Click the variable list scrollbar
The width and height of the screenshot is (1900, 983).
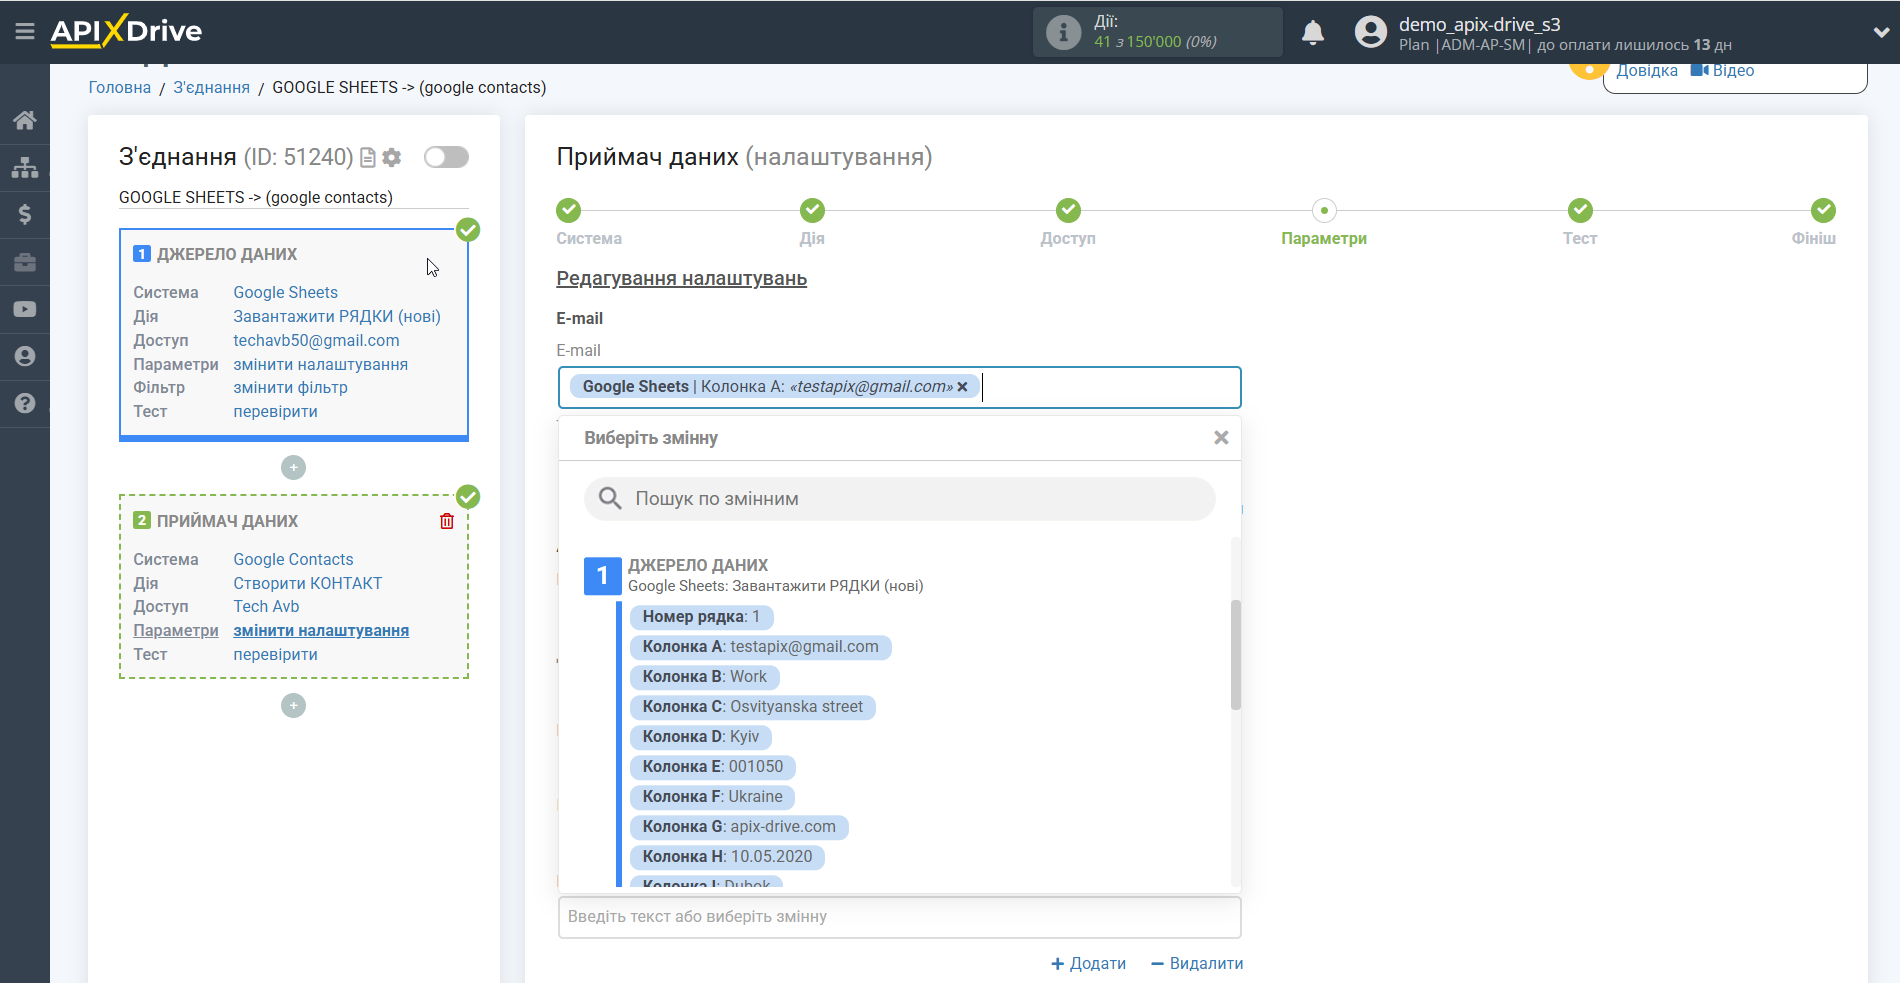pos(1236,655)
